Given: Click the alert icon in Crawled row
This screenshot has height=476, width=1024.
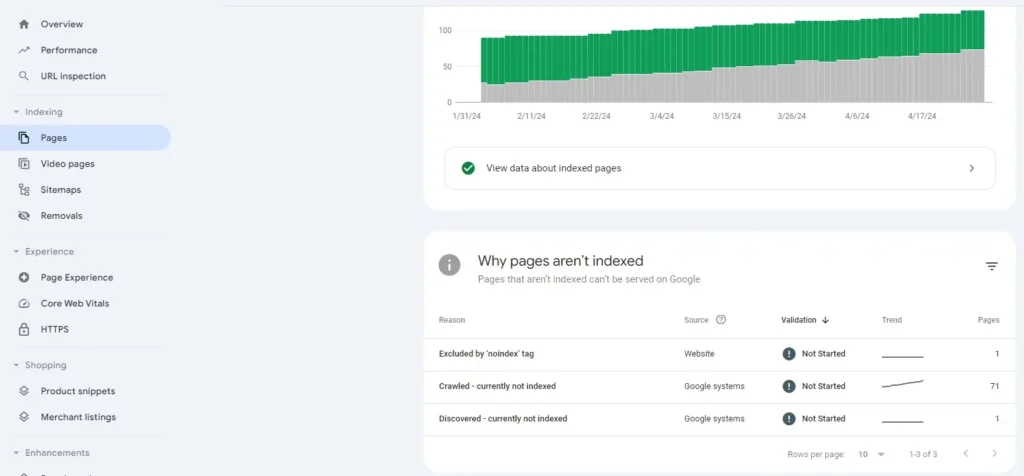Looking at the screenshot, I should pos(789,386).
